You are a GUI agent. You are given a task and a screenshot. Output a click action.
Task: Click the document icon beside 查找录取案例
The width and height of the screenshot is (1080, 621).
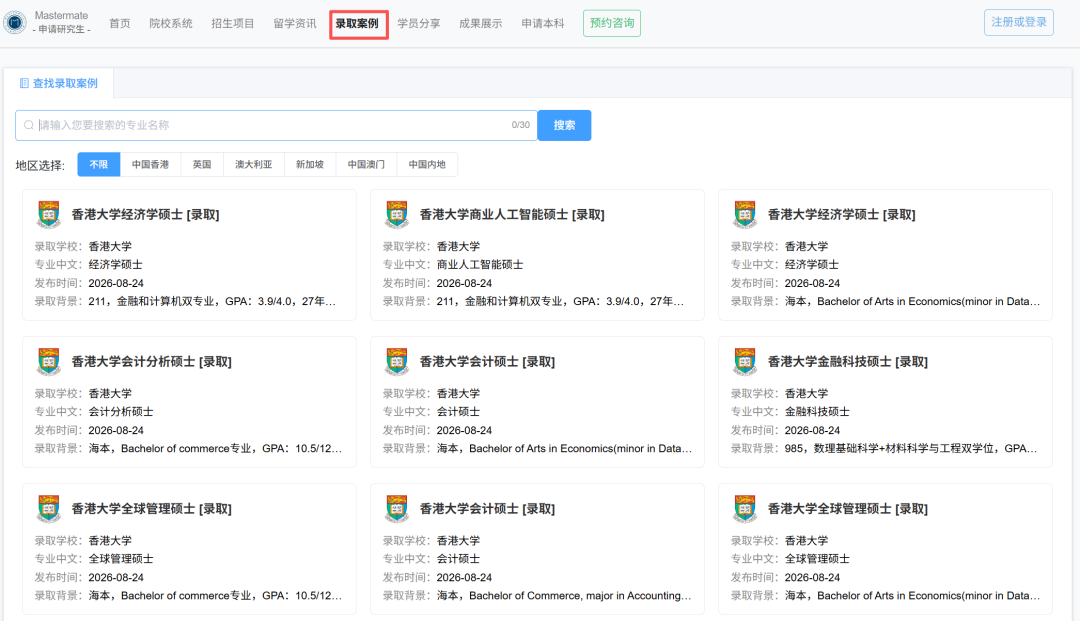[24, 83]
